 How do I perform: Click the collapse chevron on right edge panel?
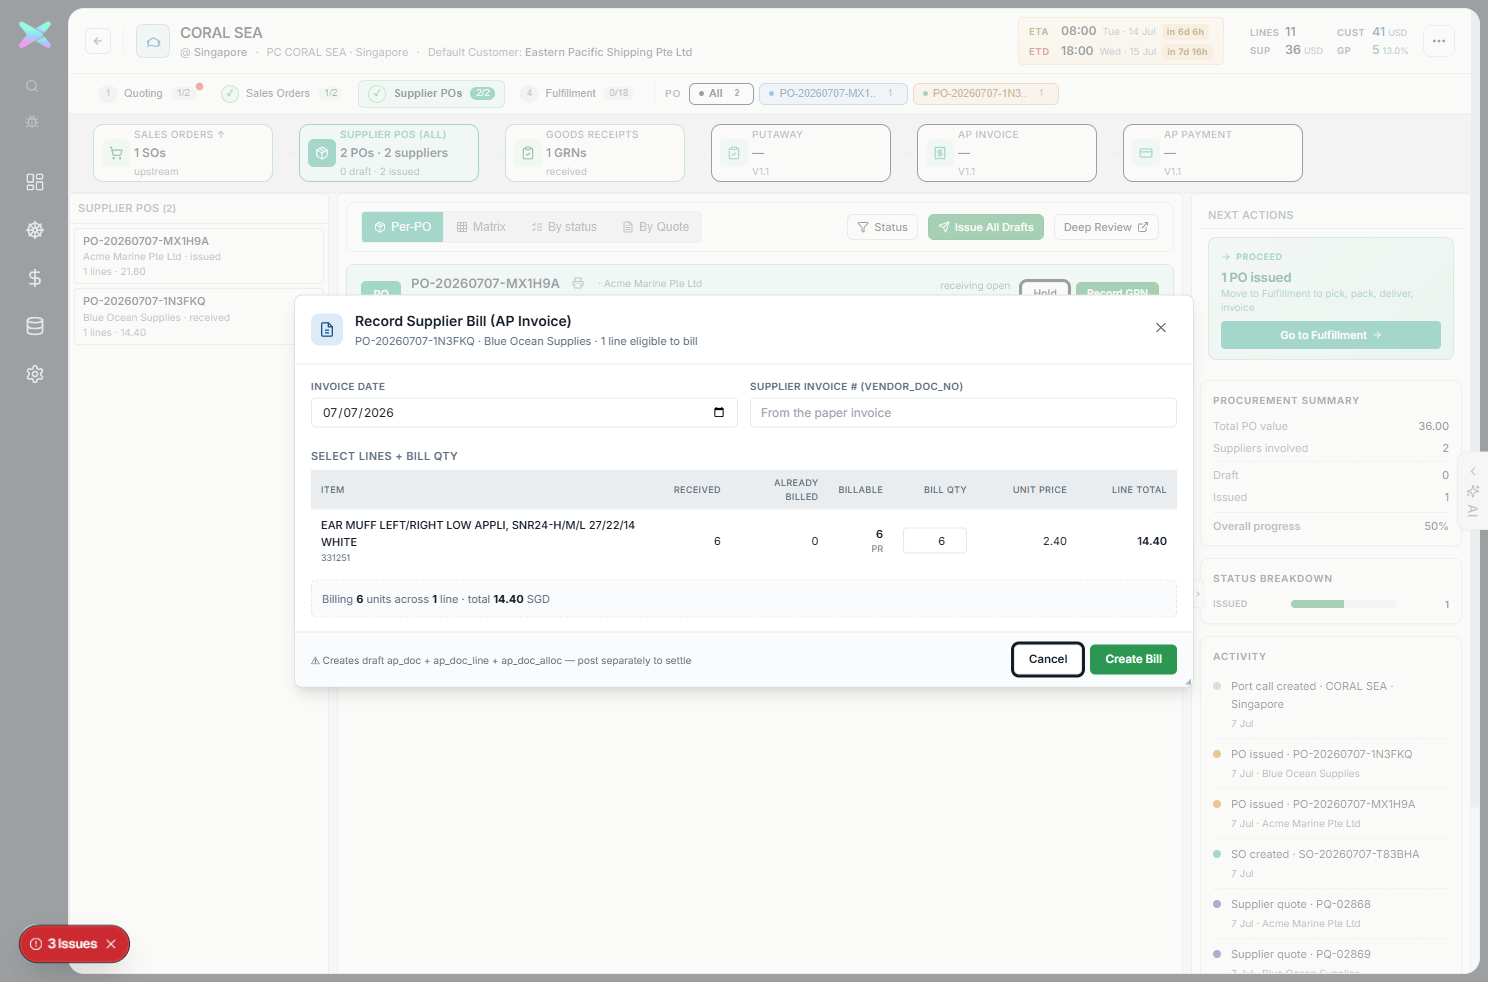coord(1473,472)
